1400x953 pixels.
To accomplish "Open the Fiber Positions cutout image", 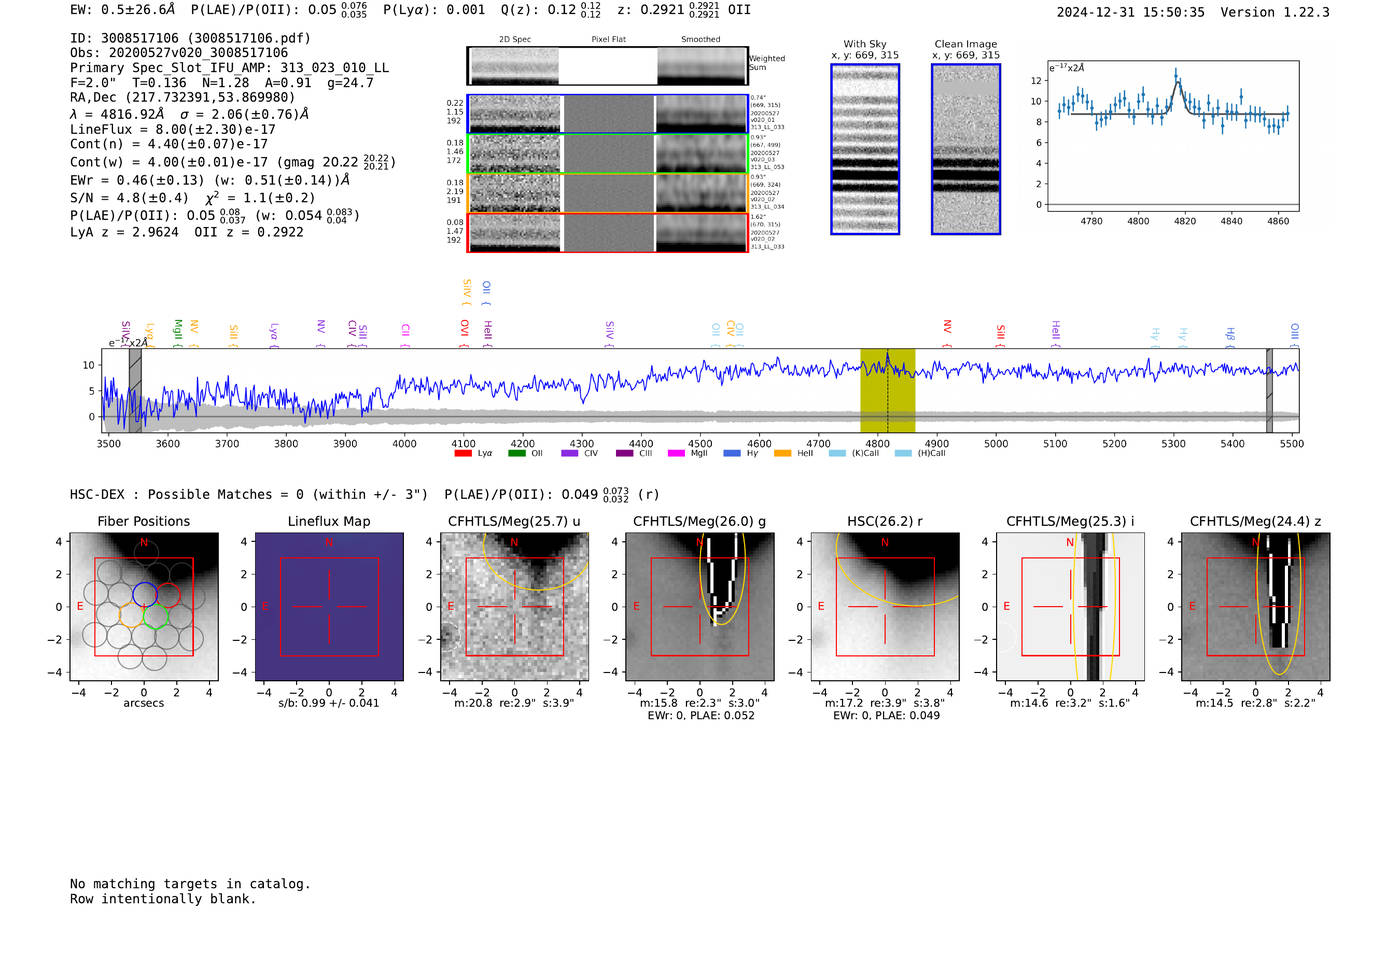I will [x=144, y=606].
